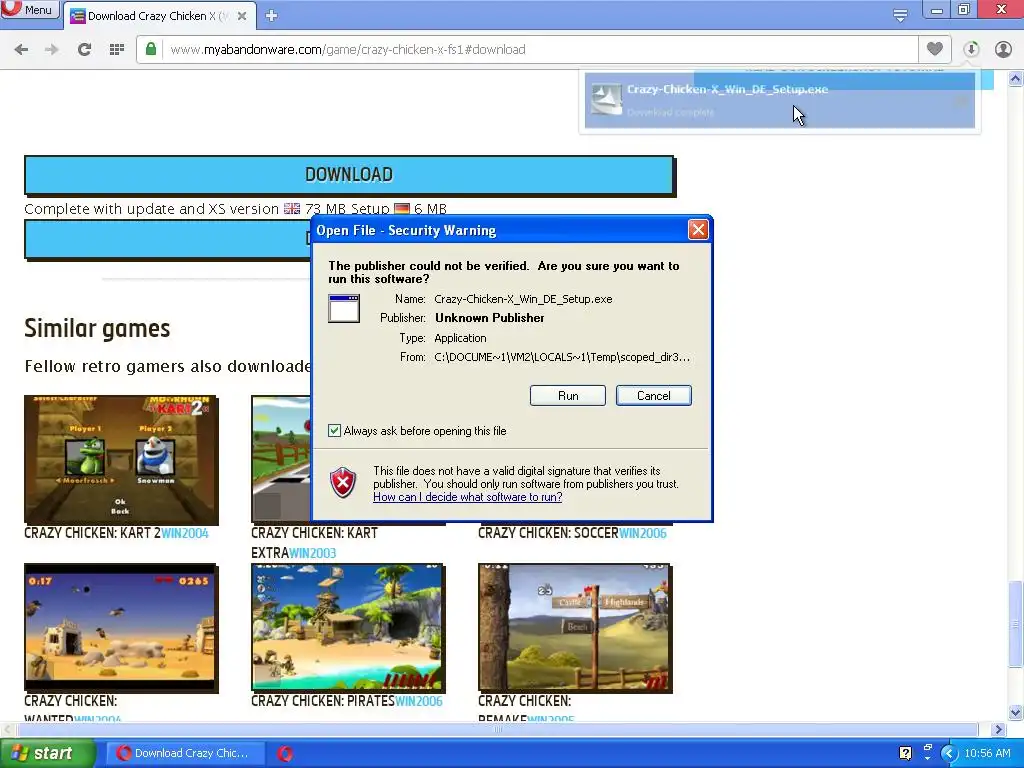Open a new tab with plus button

pos(272,16)
